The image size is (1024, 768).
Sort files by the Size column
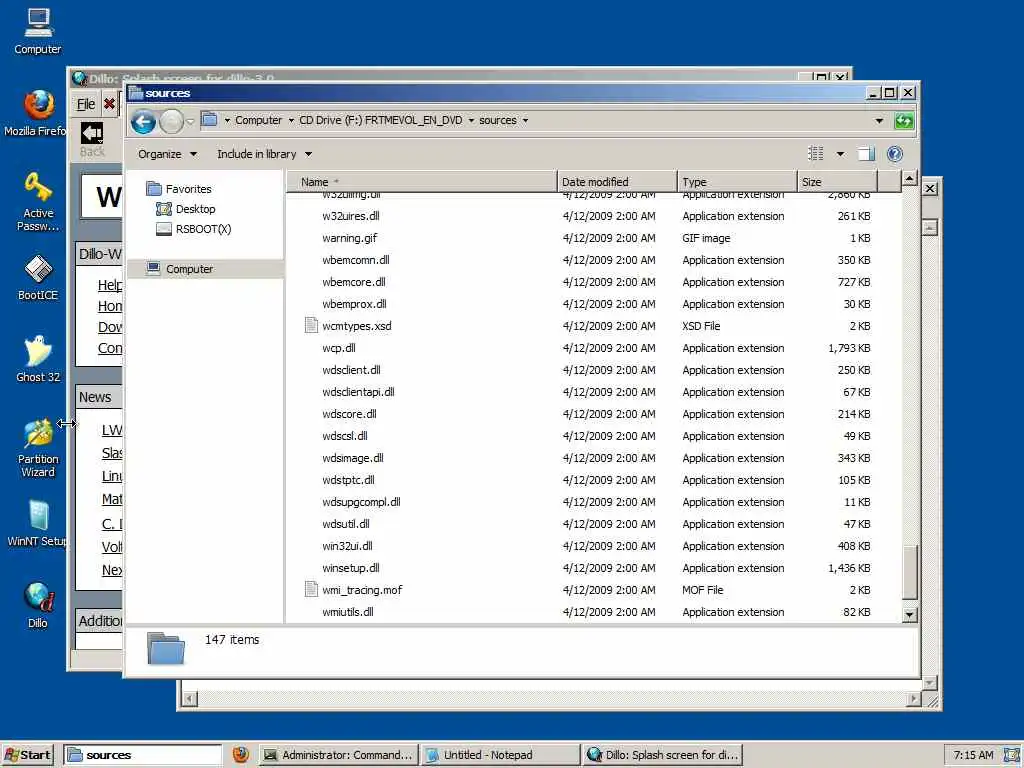[837, 182]
